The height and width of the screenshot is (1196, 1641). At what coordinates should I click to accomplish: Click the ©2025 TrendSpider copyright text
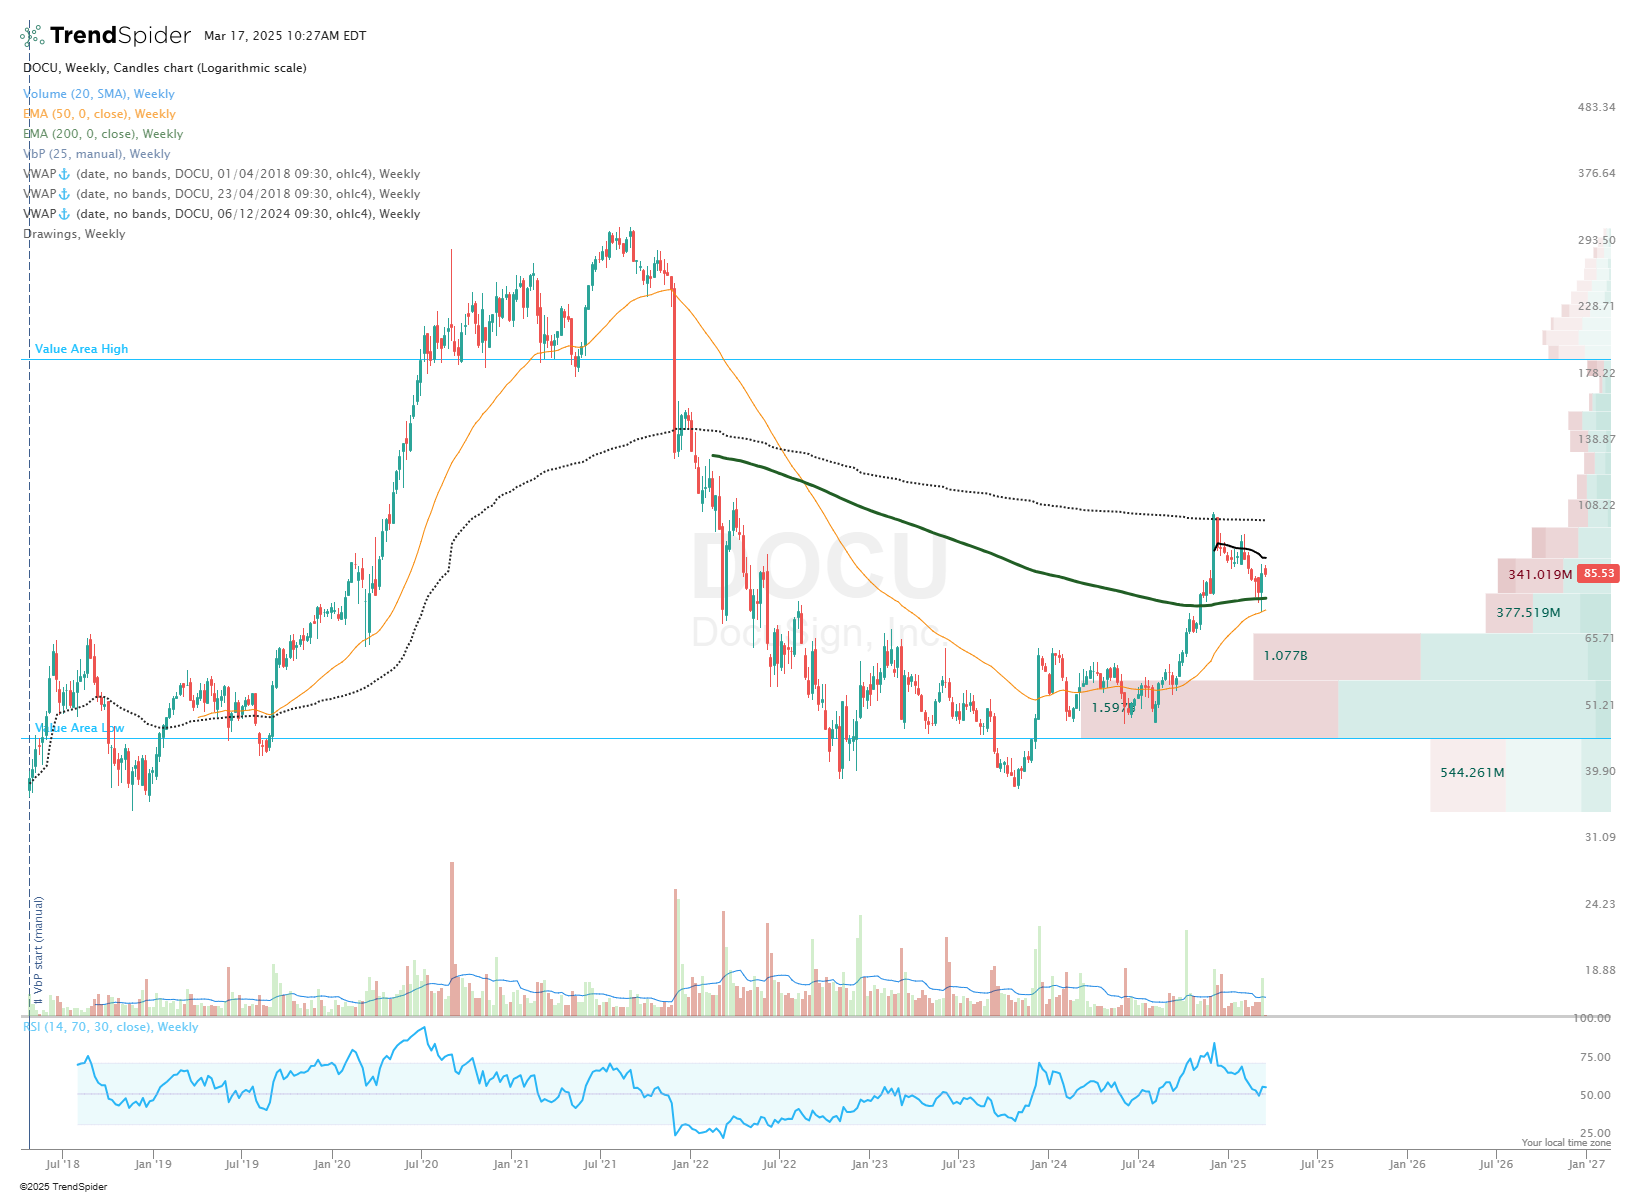tap(63, 1187)
